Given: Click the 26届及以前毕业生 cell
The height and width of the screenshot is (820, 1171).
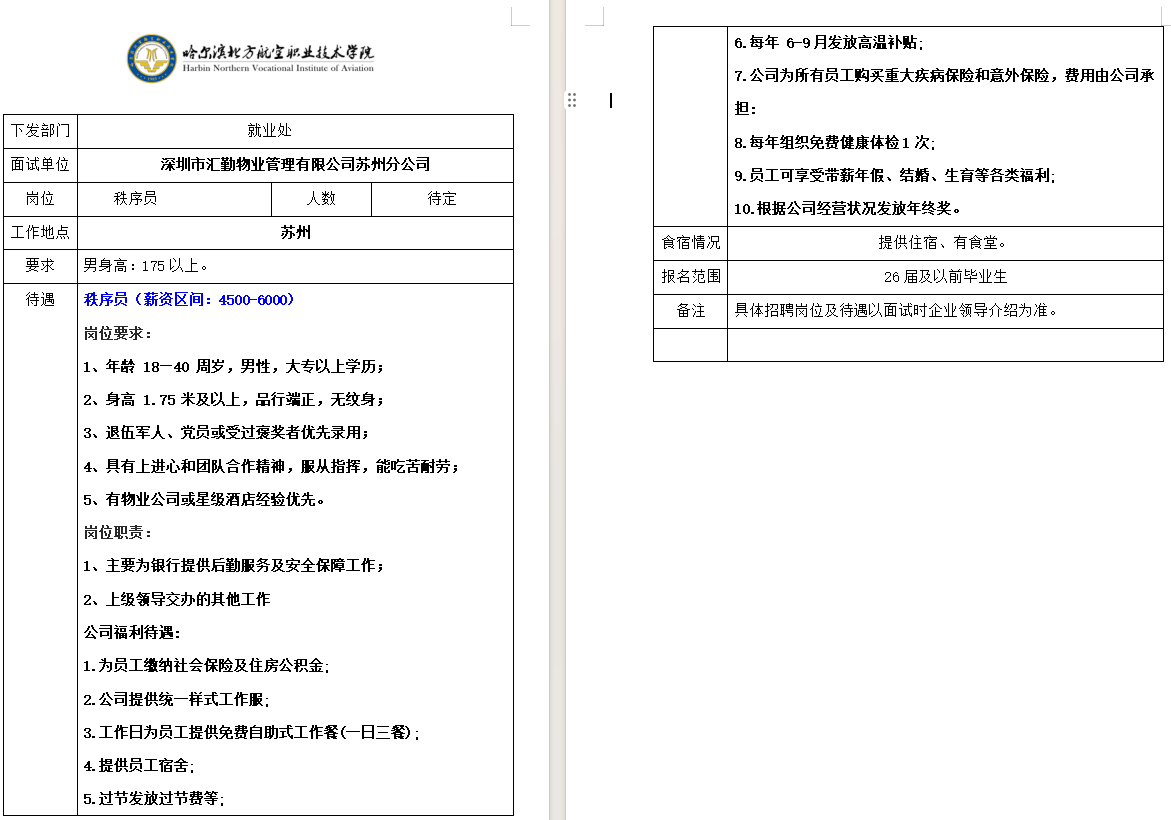Looking at the screenshot, I should pos(944,277).
